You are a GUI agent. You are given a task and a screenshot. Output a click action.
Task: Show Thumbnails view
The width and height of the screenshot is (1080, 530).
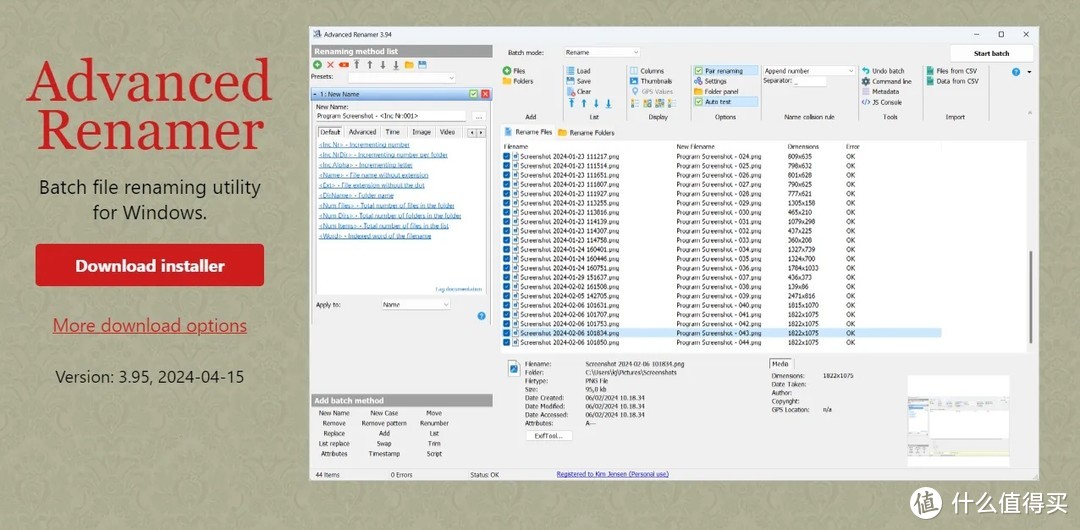click(x=650, y=81)
